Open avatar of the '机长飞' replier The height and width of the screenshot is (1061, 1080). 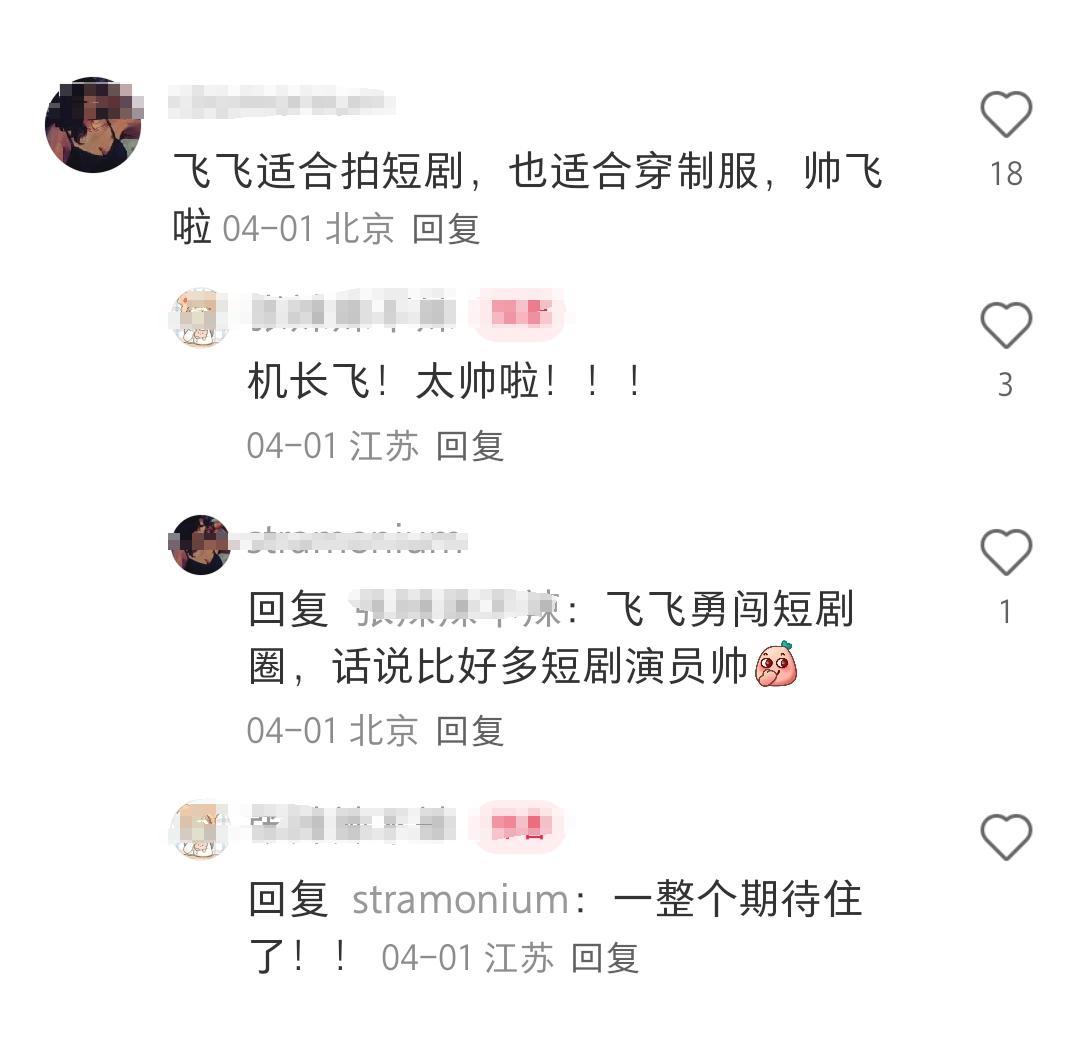click(x=199, y=318)
